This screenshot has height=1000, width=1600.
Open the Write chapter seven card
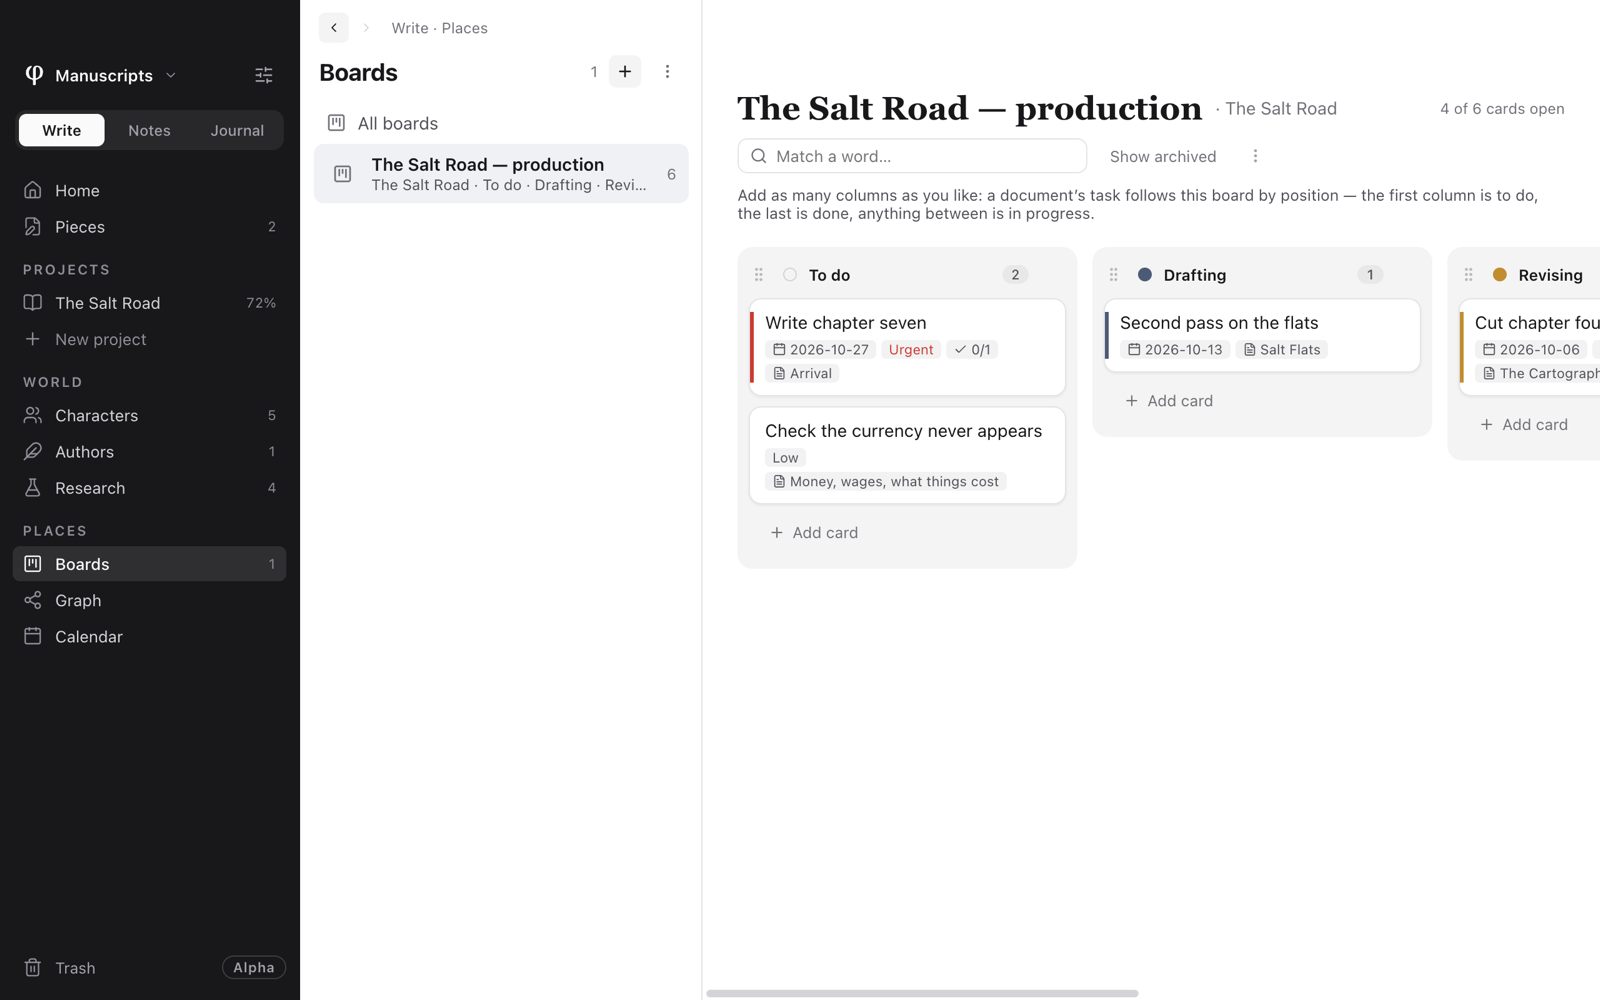click(x=907, y=347)
